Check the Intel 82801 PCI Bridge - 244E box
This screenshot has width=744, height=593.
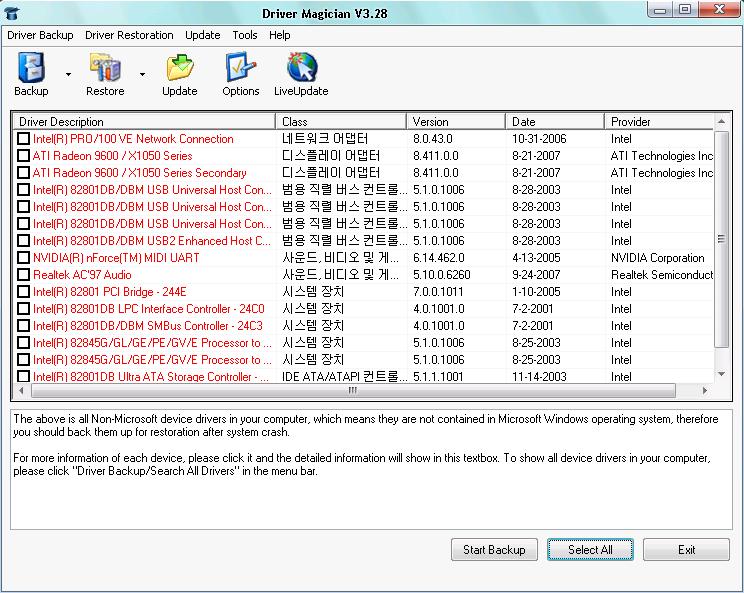[x=23, y=292]
